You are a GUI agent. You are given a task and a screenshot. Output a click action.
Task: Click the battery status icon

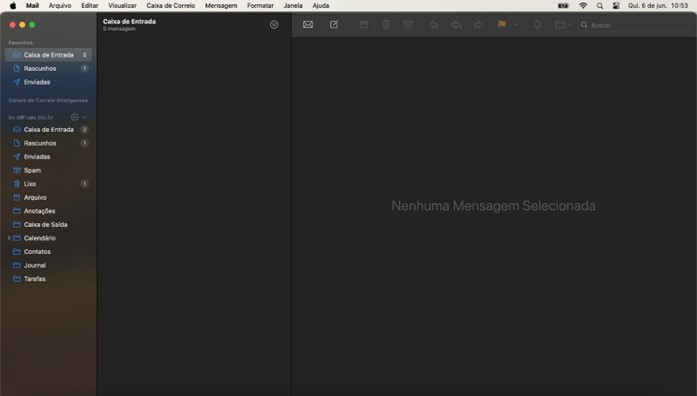pos(564,6)
